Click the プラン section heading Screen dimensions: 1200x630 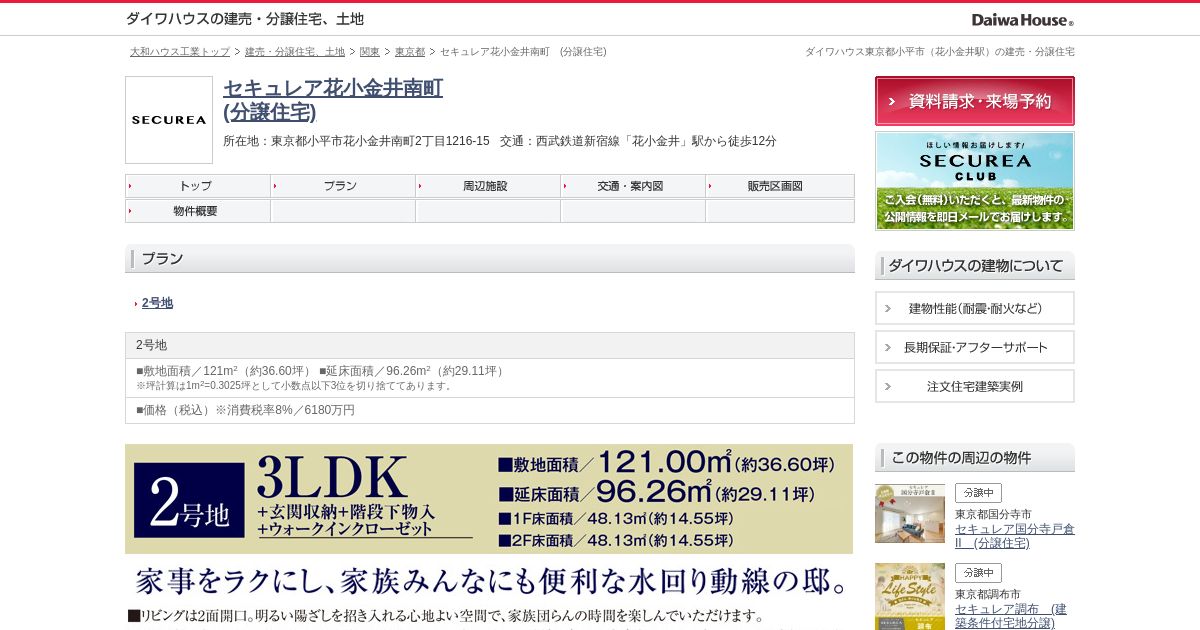[490, 258]
